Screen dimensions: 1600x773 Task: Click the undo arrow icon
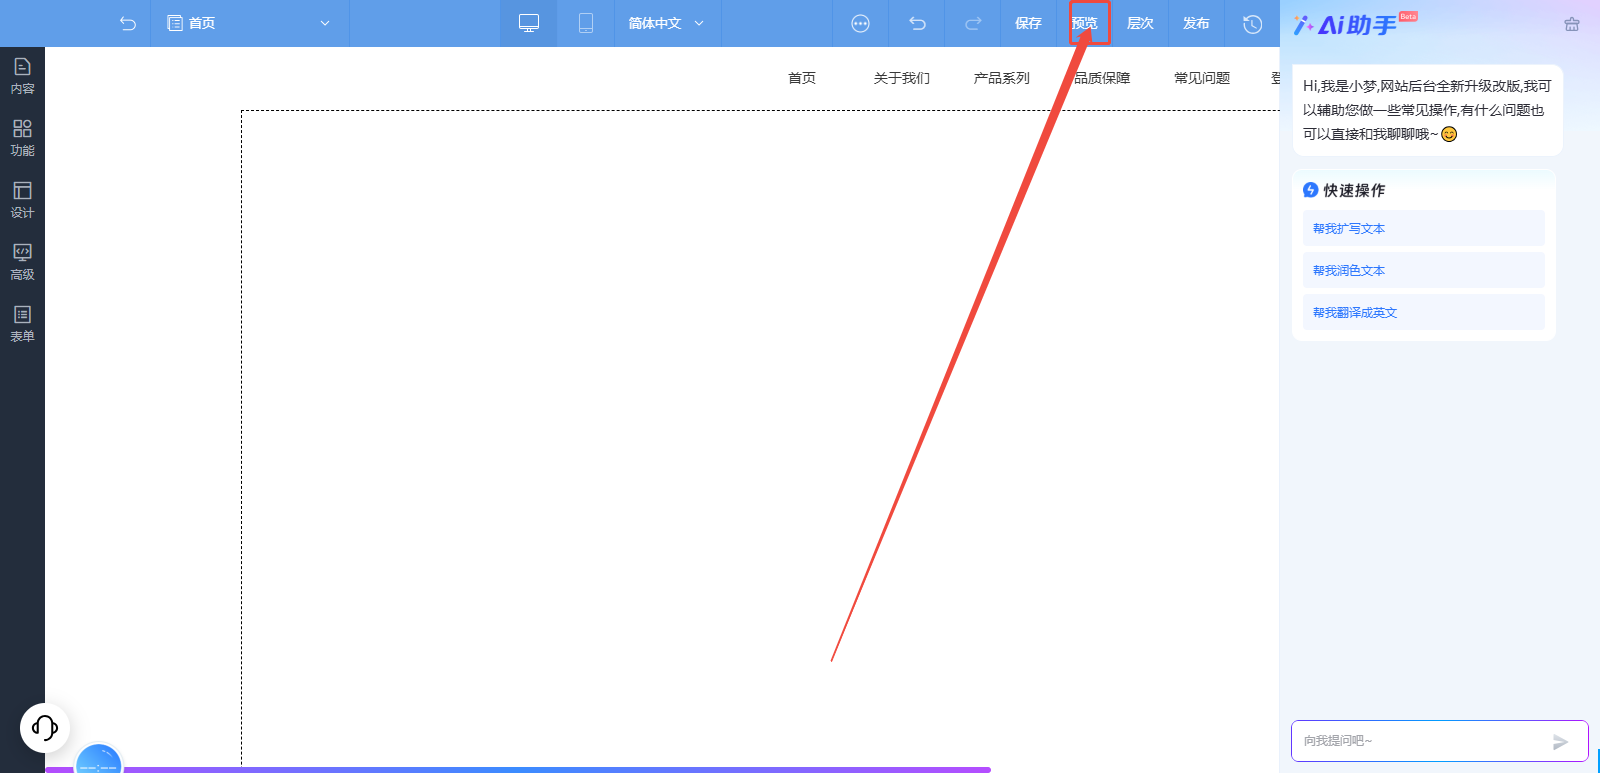click(x=917, y=23)
